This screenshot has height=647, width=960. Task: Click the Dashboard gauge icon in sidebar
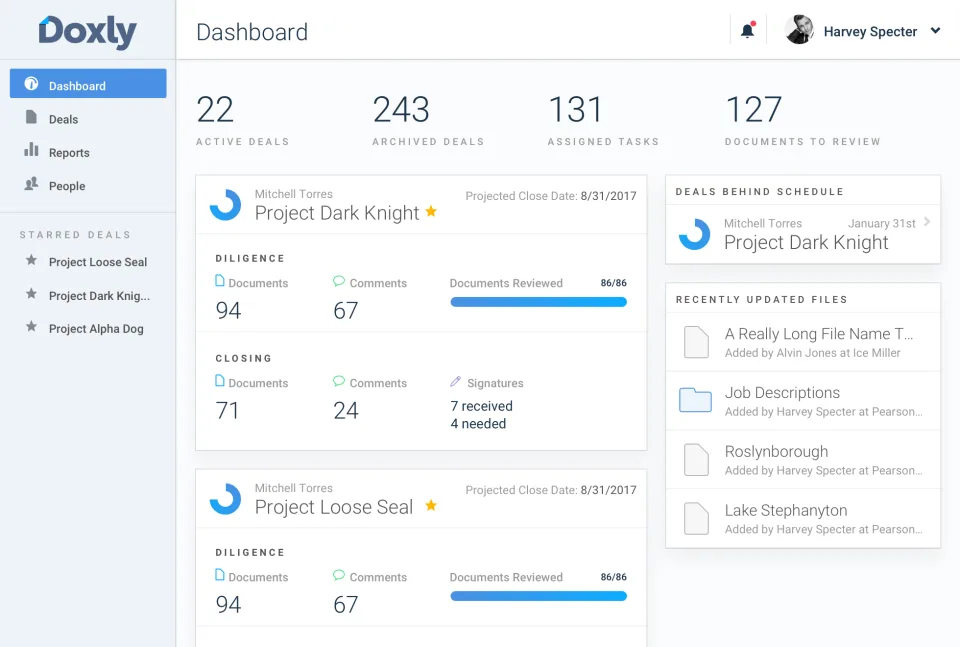click(31, 83)
